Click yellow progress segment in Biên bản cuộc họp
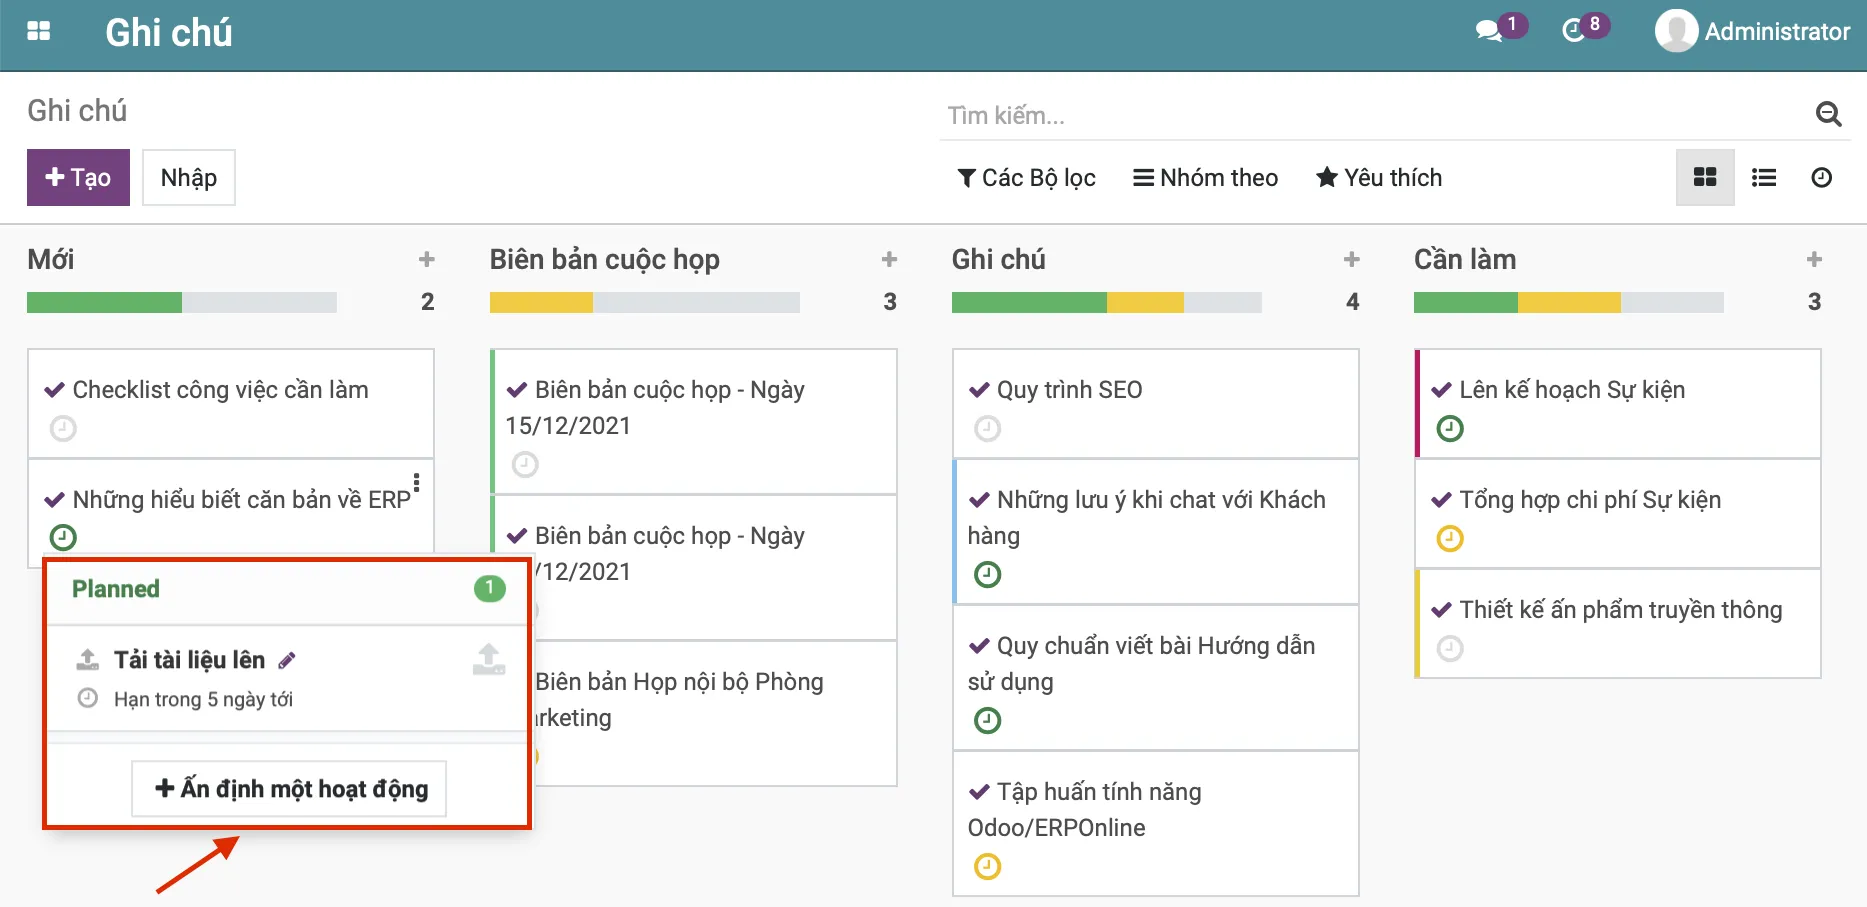The image size is (1867, 907). tap(541, 302)
